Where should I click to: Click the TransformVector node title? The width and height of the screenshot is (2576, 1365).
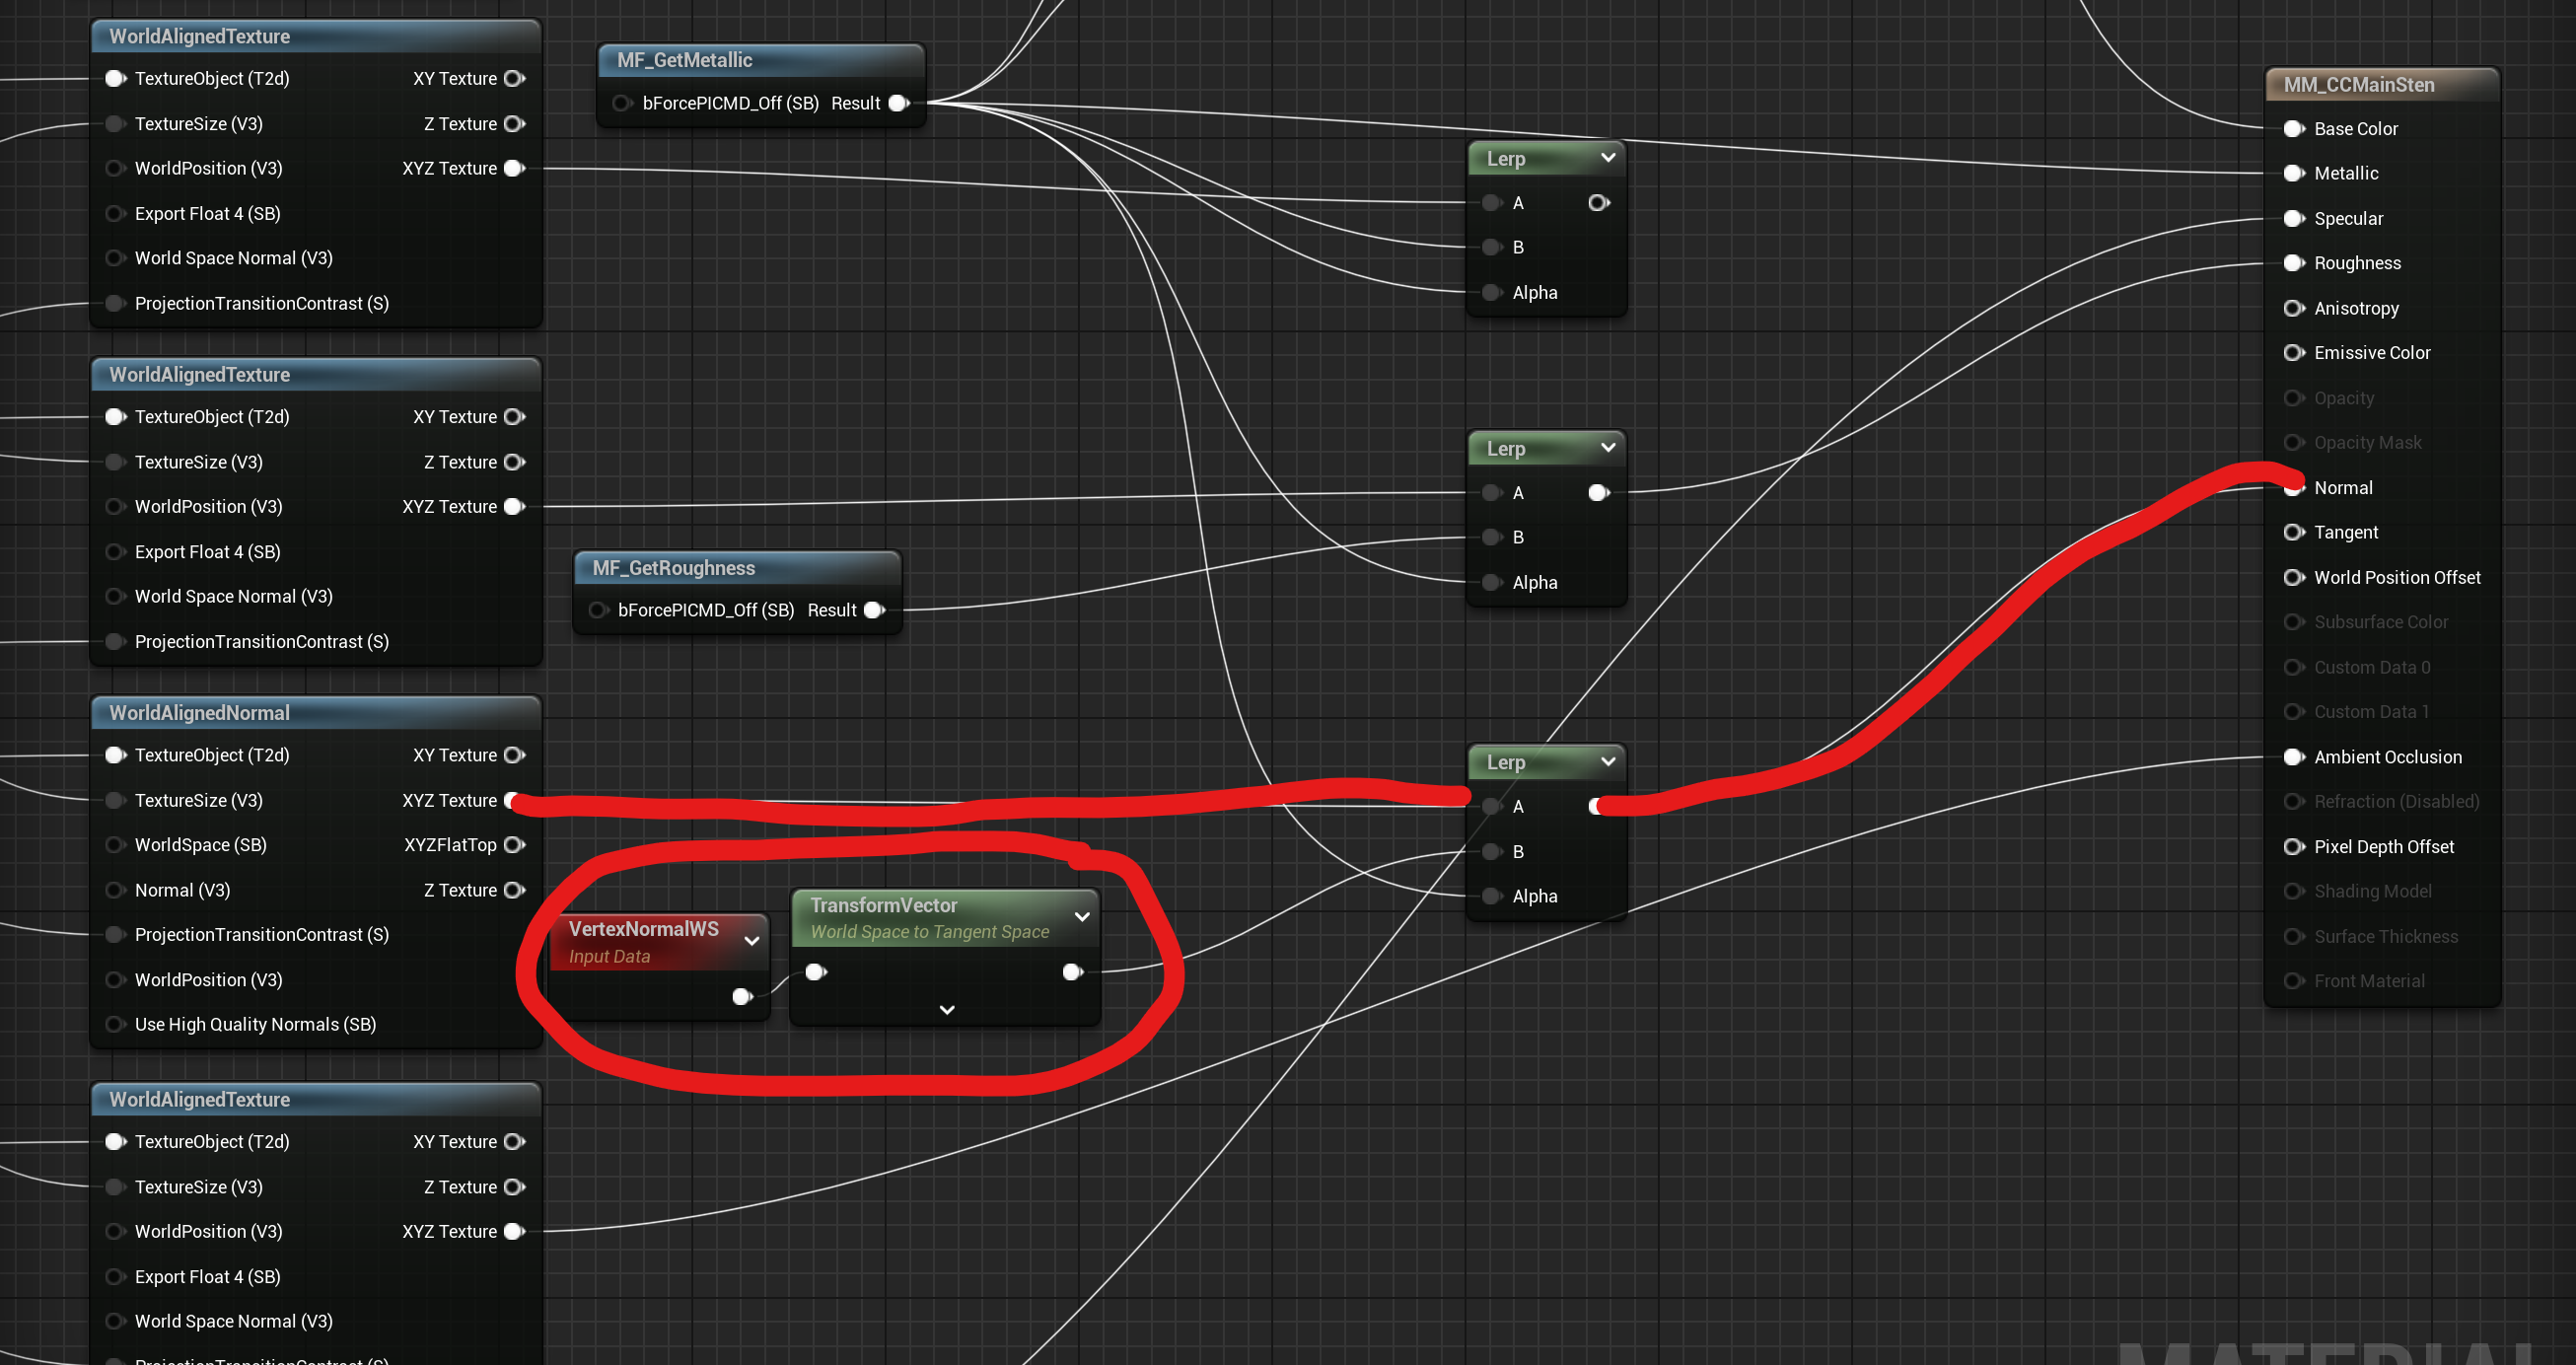coord(883,905)
